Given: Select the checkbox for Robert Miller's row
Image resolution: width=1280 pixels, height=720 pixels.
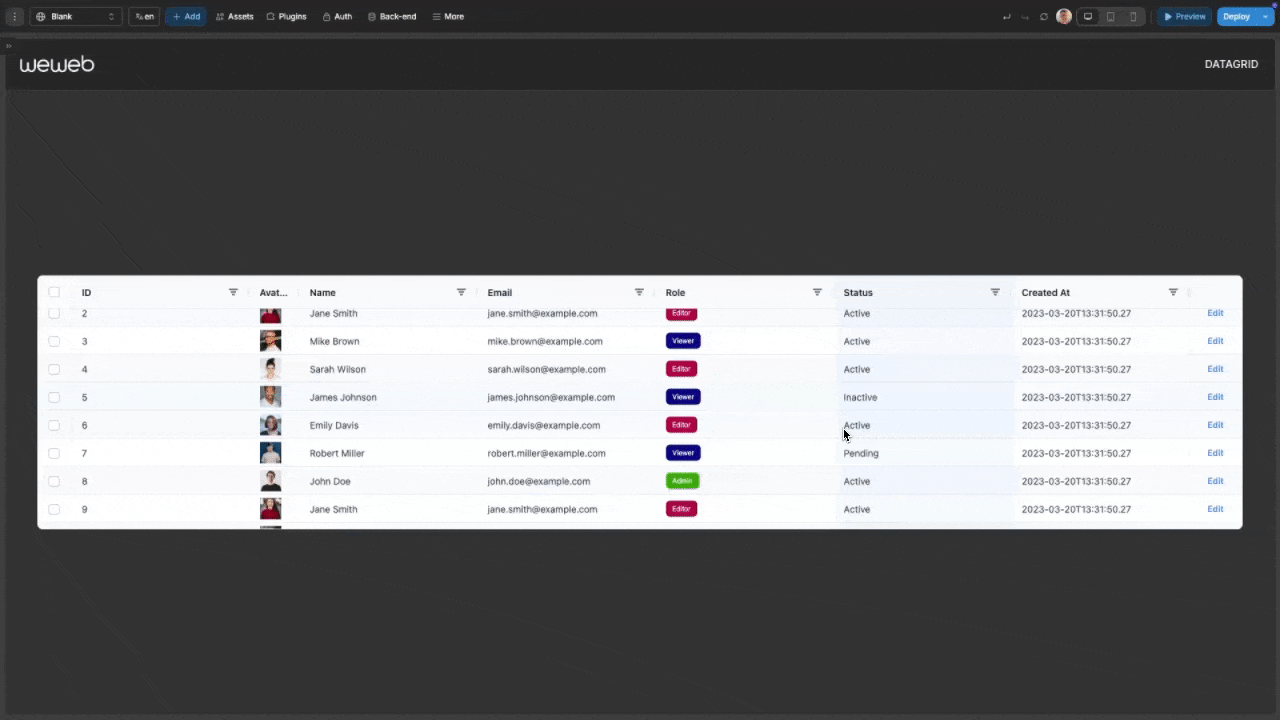Looking at the screenshot, I should pyautogui.click(x=54, y=453).
